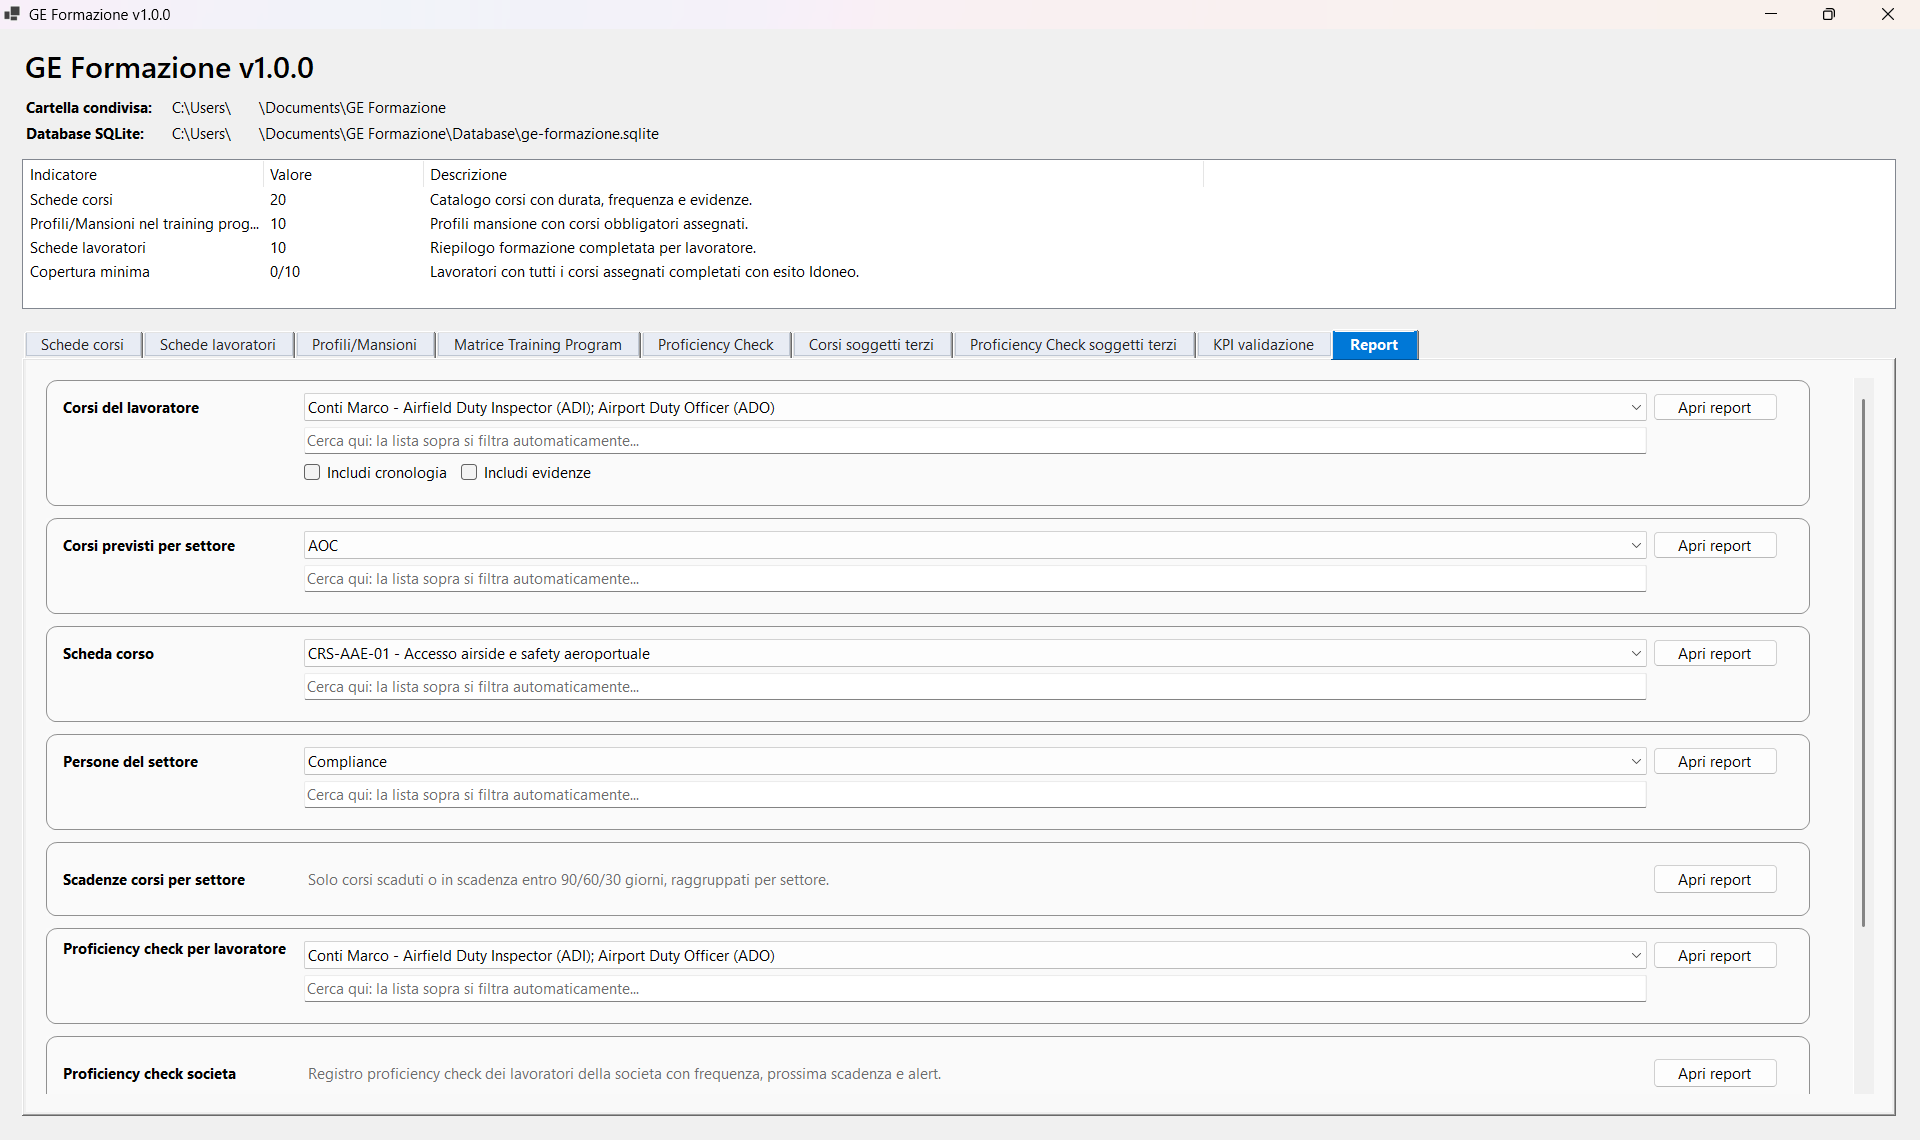Switch to the Schede corsi tab
The image size is (1920, 1140).
tap(82, 345)
